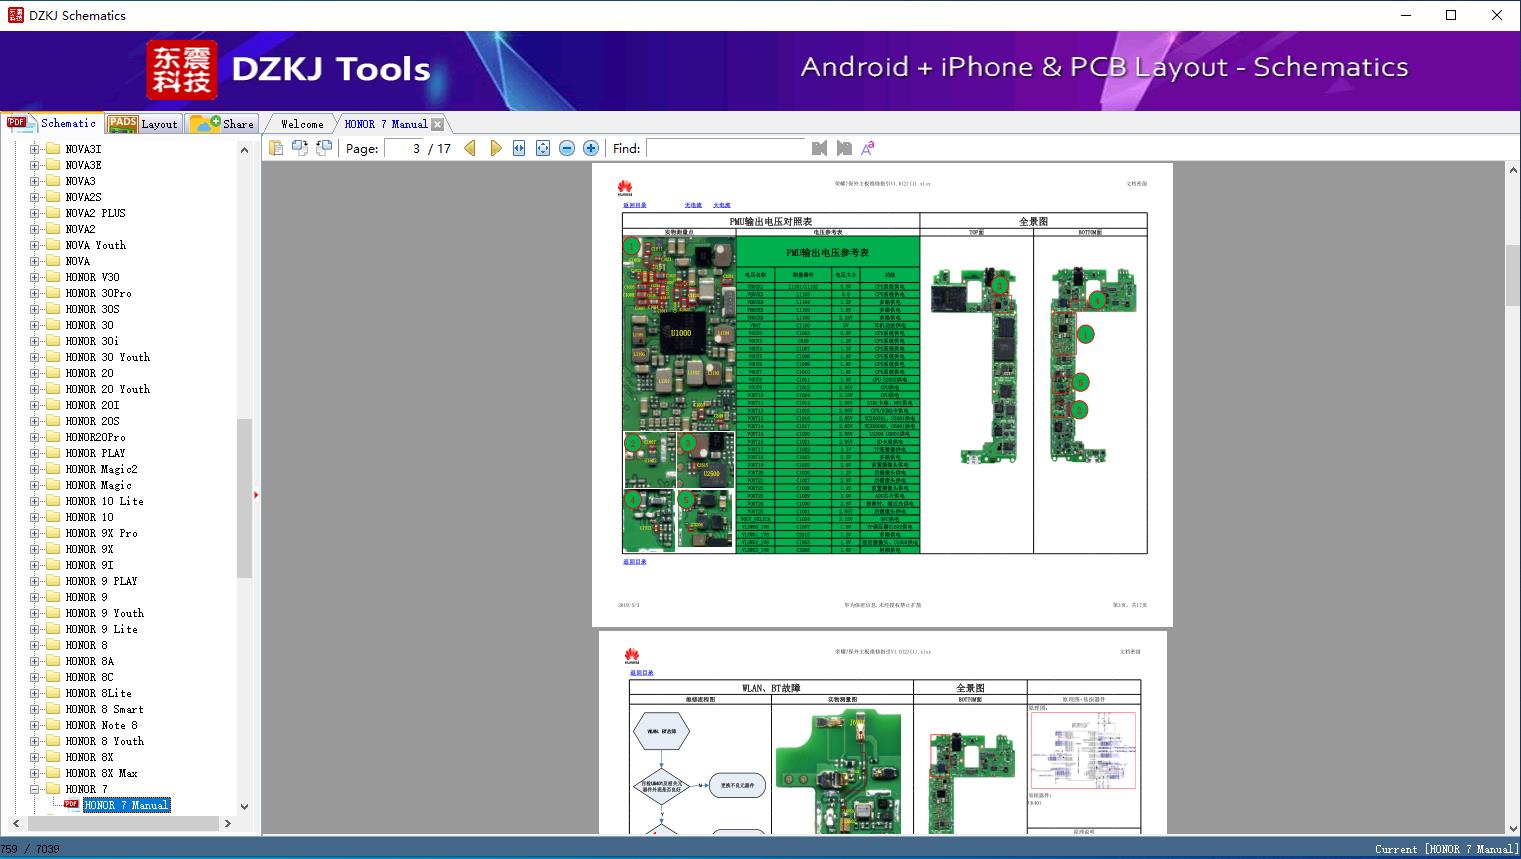Click the tree panel vertical scrollbar thumb
Screen dimensions: 1521x859
[x=244, y=498]
